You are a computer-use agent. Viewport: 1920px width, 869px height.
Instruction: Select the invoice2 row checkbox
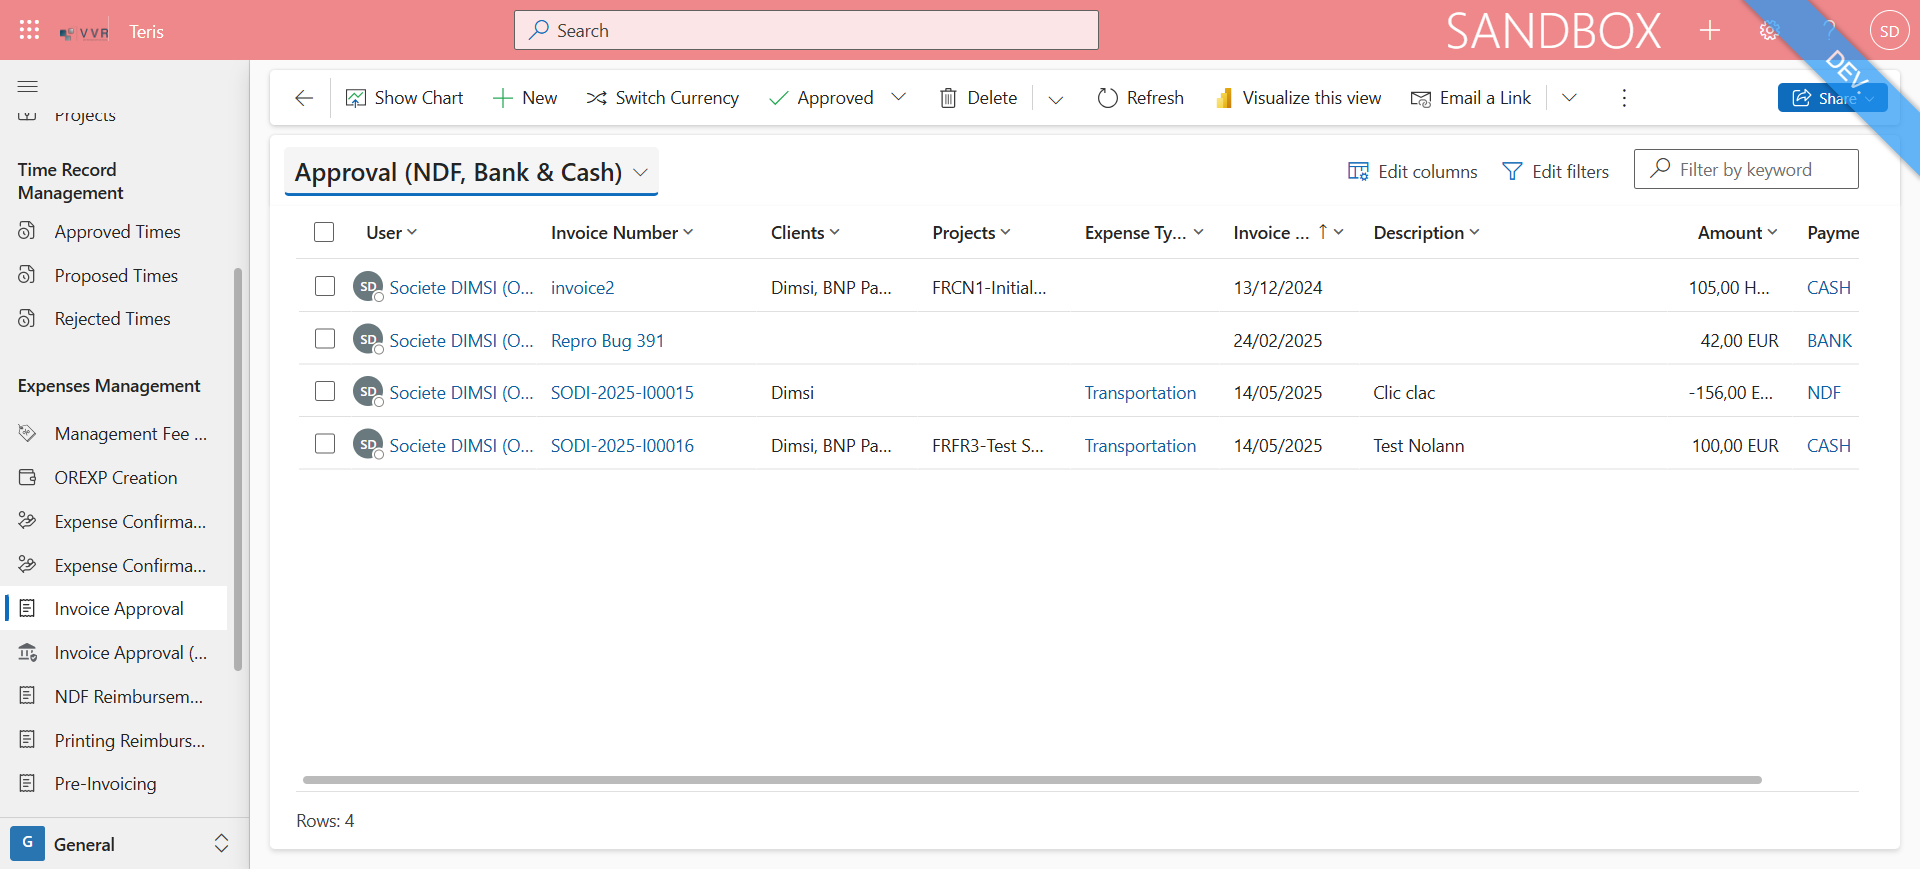[325, 286]
